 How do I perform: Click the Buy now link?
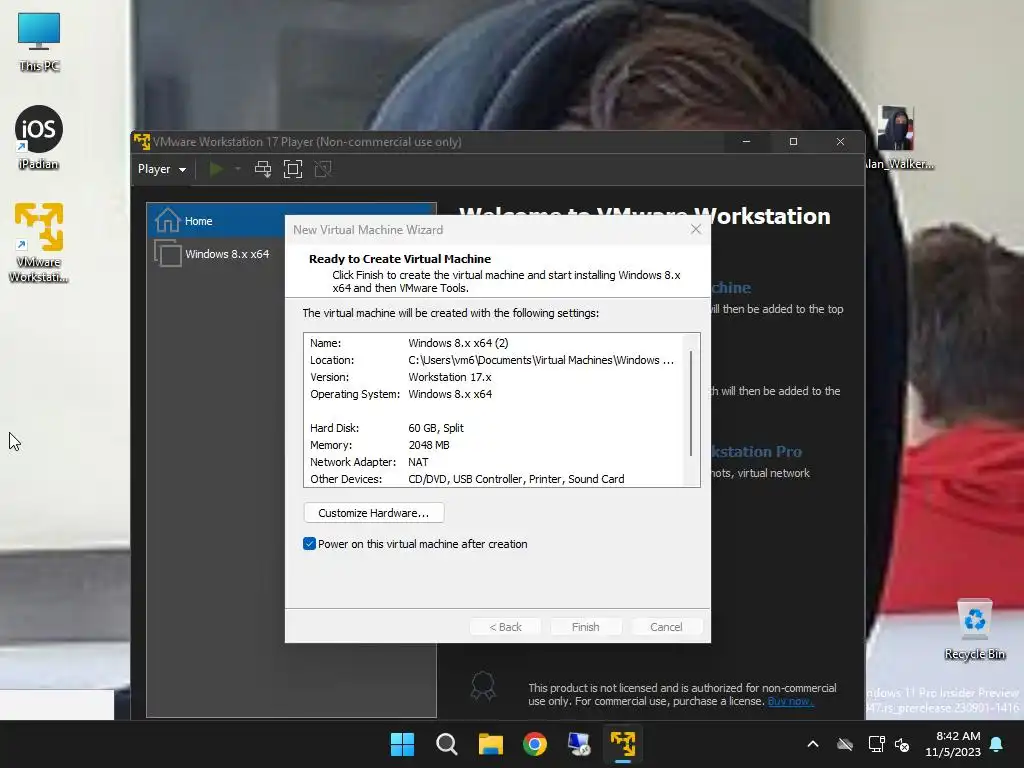[x=790, y=701]
